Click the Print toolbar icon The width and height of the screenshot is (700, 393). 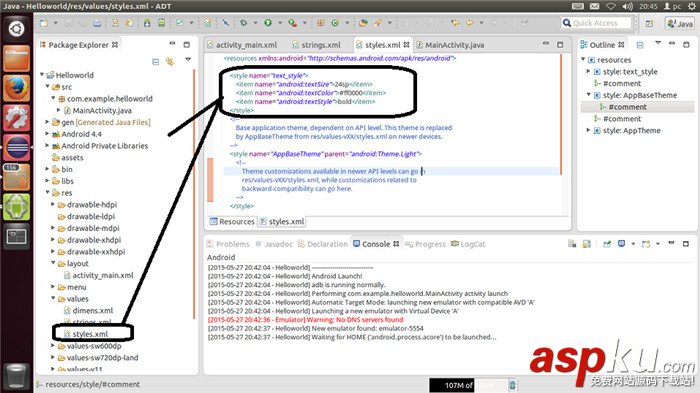tap(97, 23)
